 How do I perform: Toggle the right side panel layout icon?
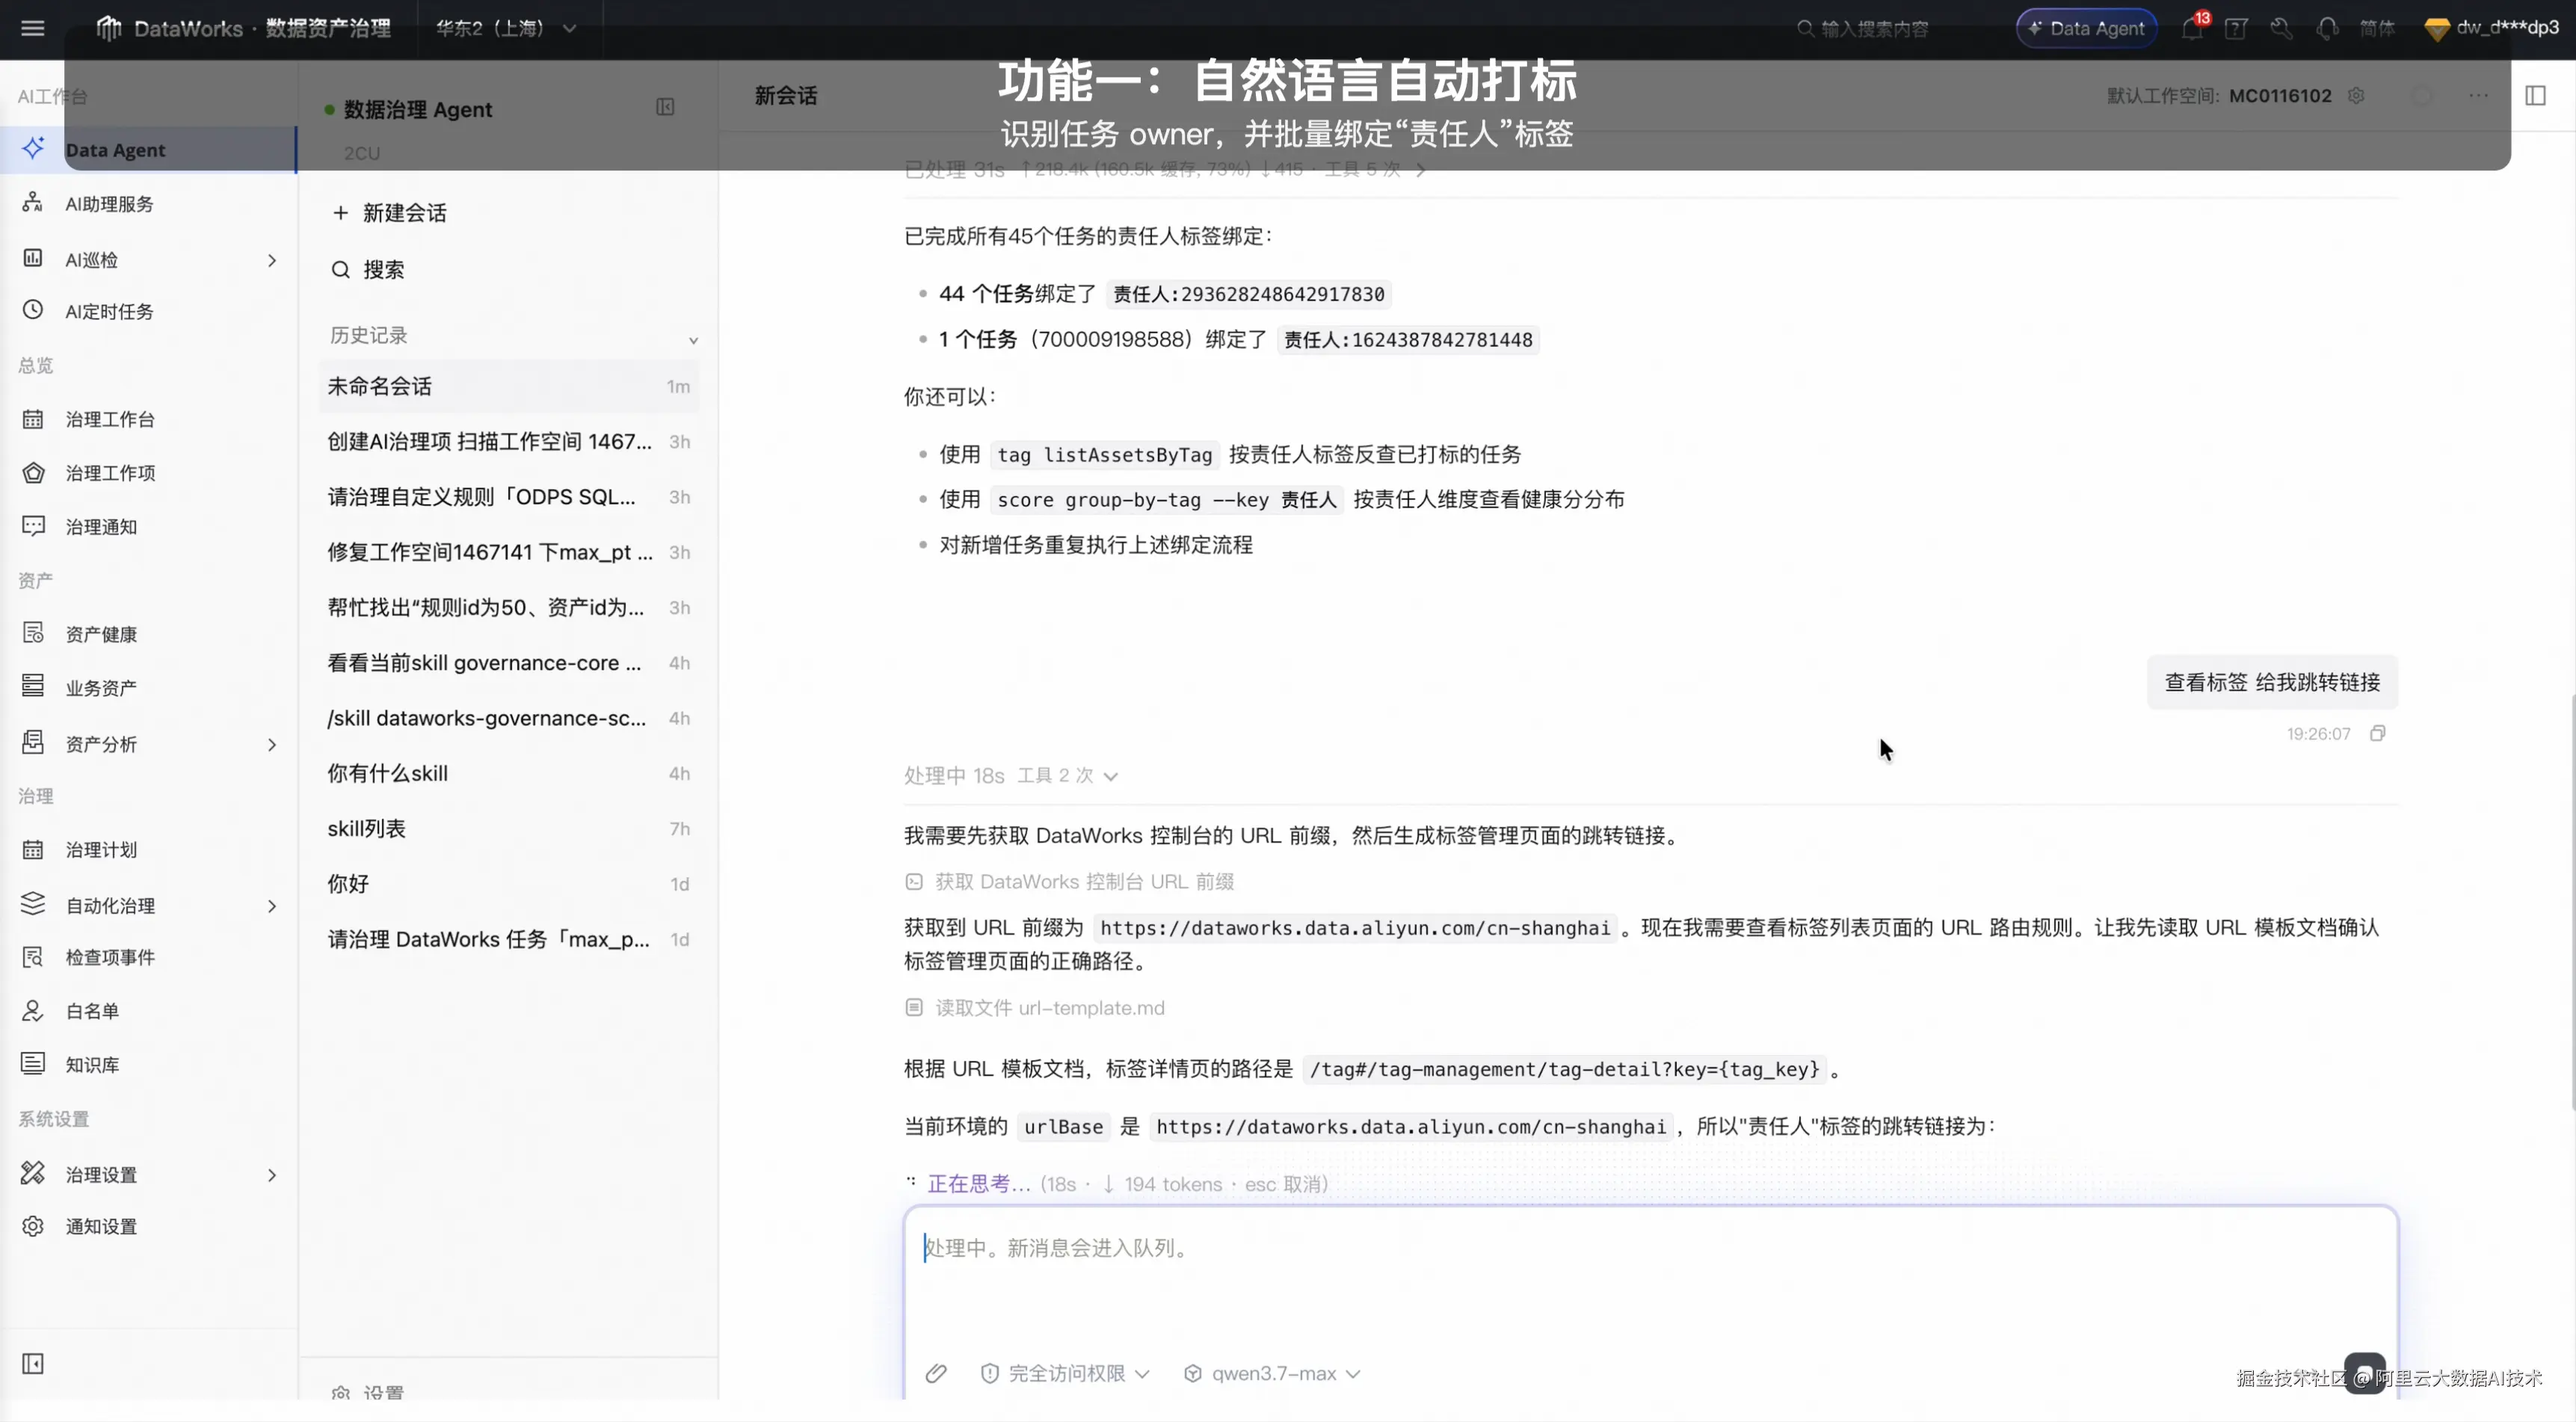(x=2535, y=95)
